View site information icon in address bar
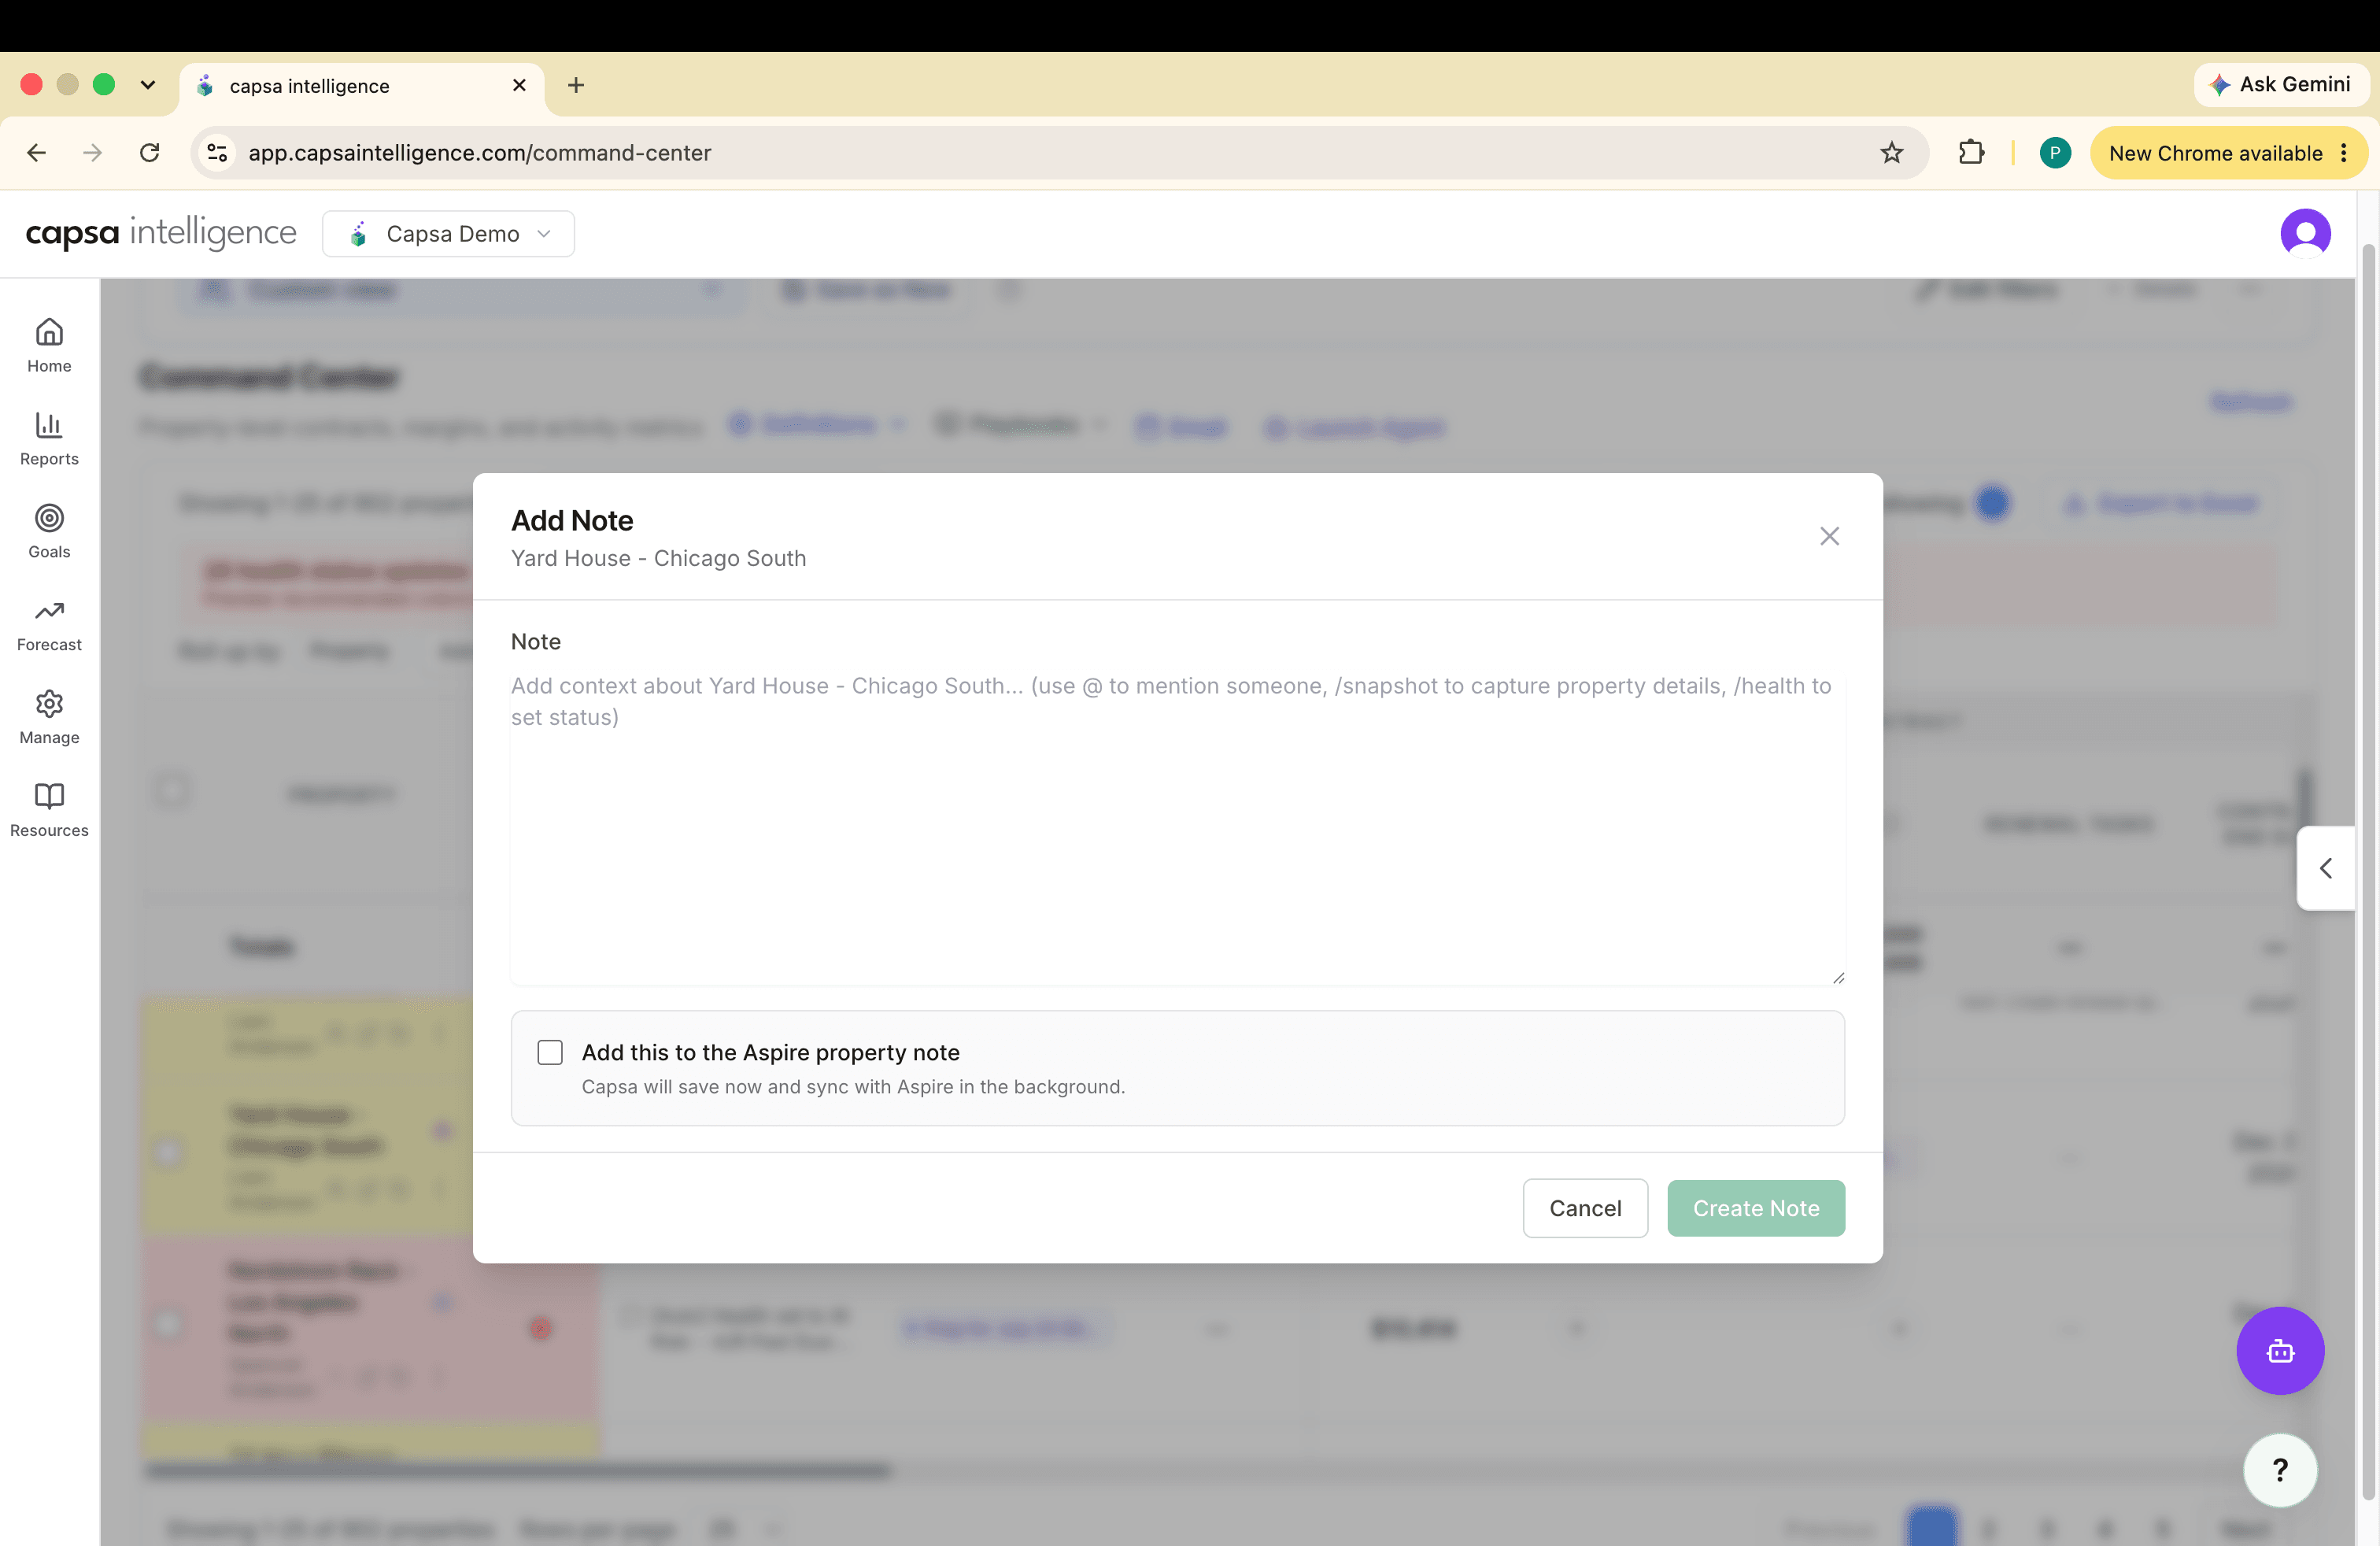 (x=217, y=153)
